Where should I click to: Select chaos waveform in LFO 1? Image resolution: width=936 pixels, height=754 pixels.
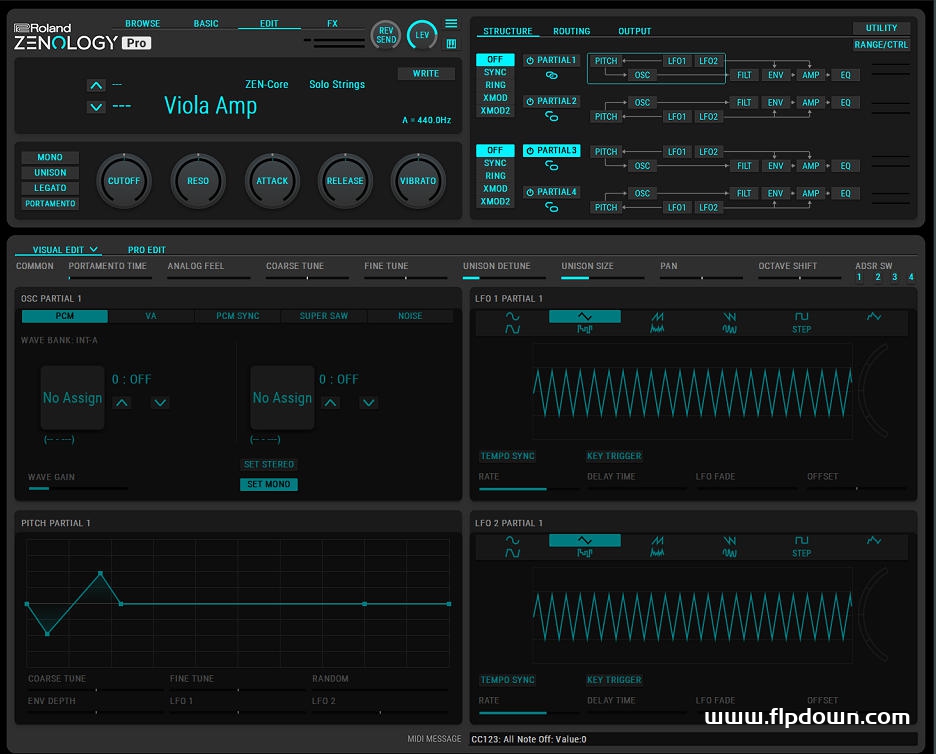pyautogui.click(x=729, y=330)
